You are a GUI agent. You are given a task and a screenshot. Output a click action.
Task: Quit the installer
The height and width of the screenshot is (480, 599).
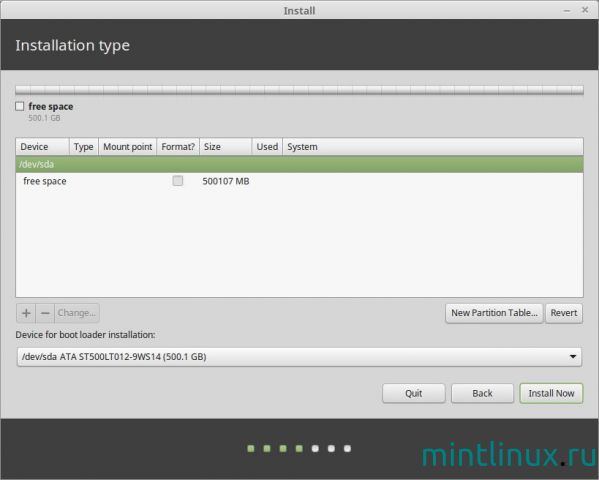coord(414,393)
